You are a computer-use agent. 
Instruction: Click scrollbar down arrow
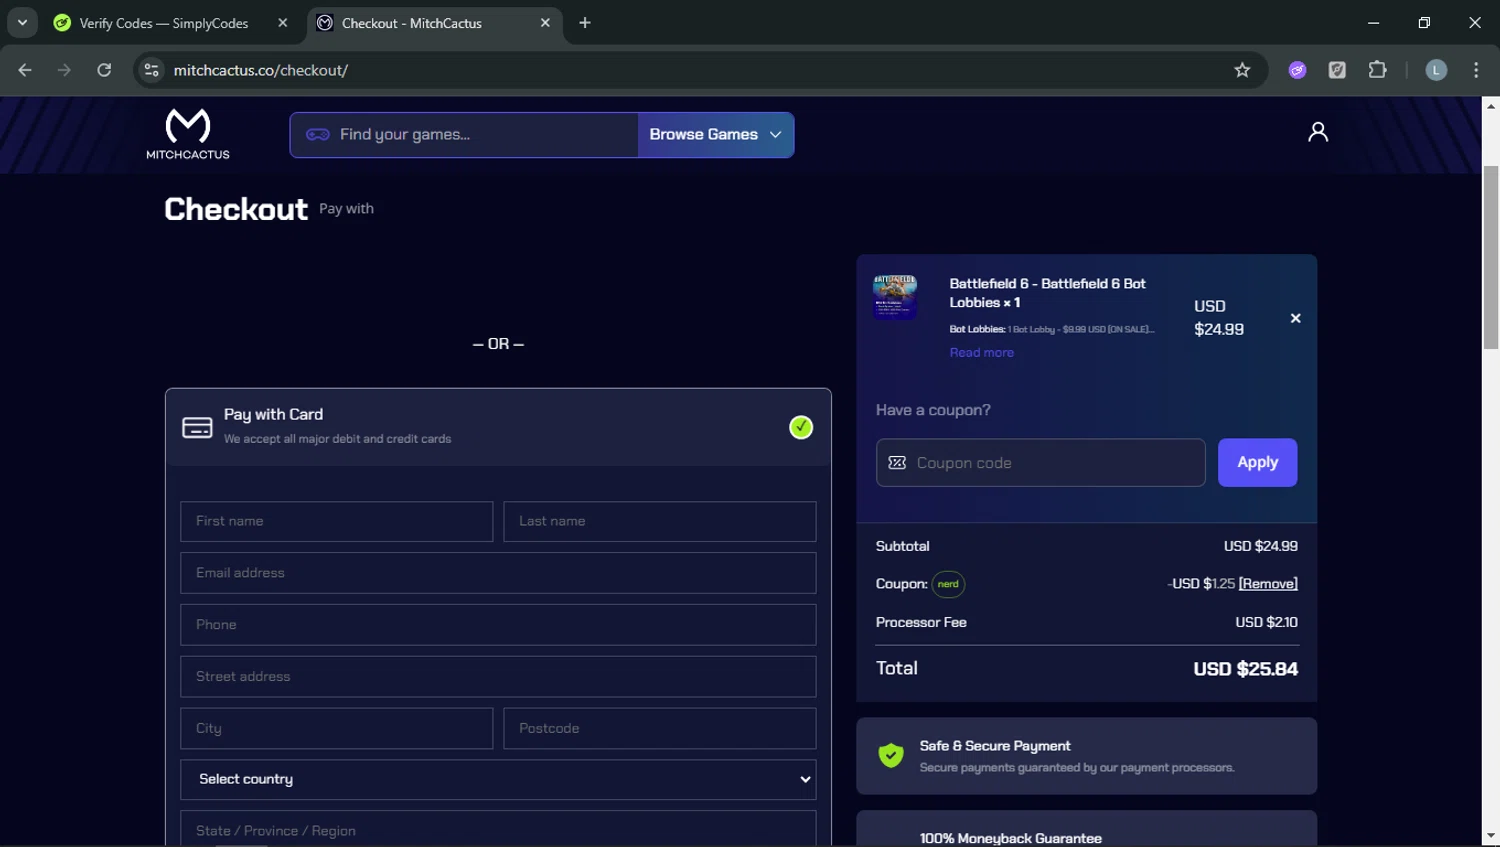coord(1491,835)
